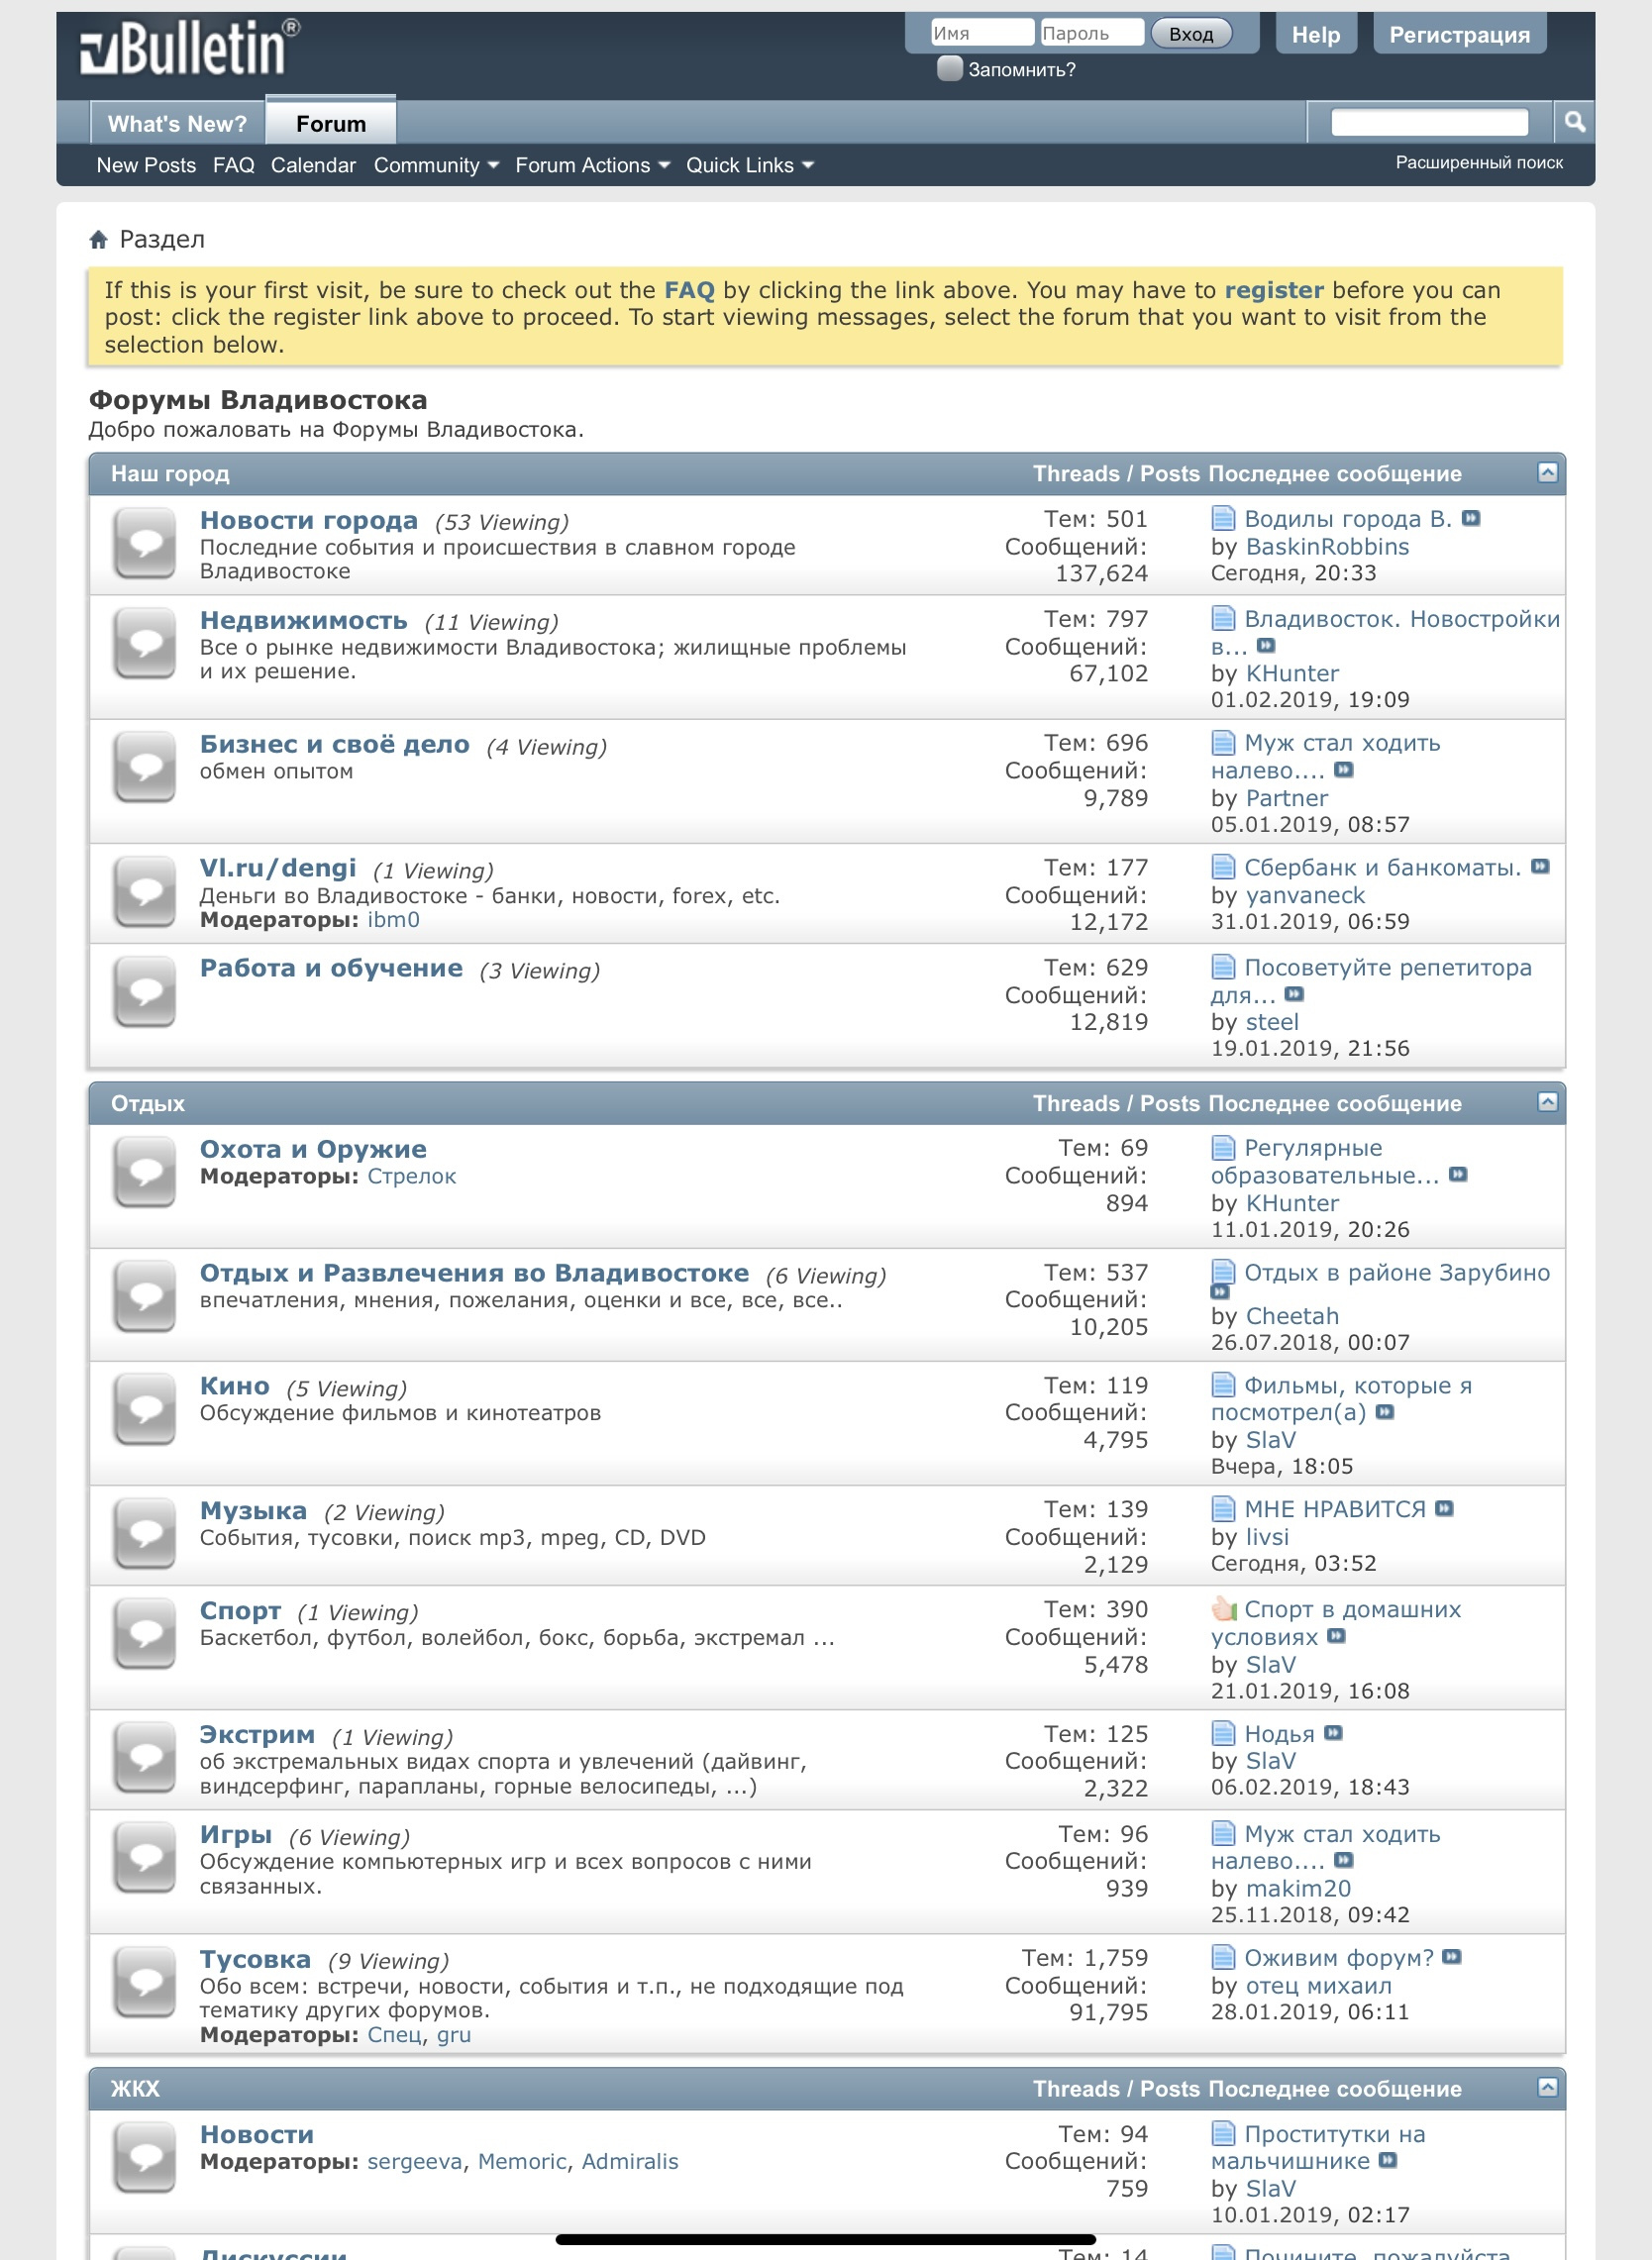This screenshot has height=2260, width=1652.
Task: Click forum status icon for Музыка
Action: coord(145,1535)
